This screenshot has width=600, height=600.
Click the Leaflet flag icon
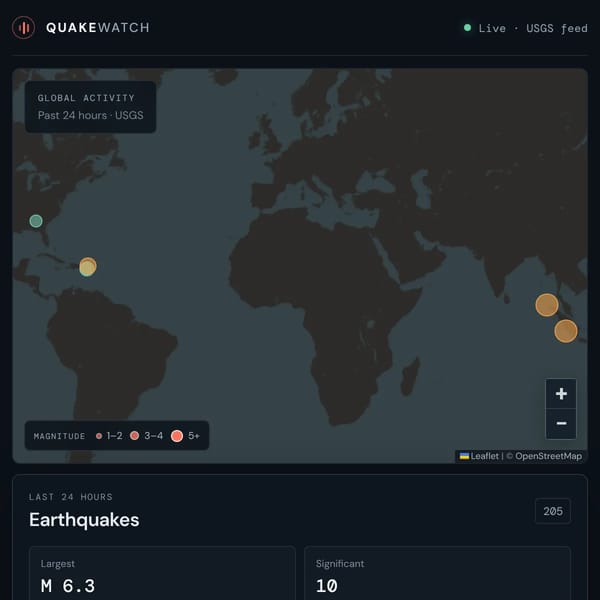pos(464,456)
